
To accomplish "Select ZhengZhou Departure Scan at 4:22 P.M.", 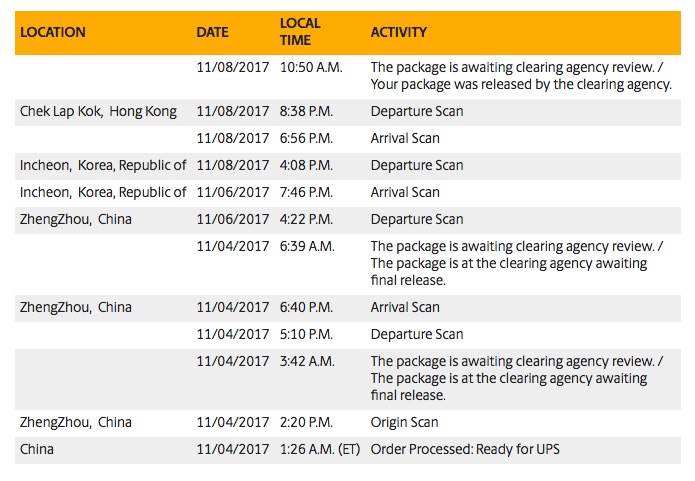I will (417, 219).
